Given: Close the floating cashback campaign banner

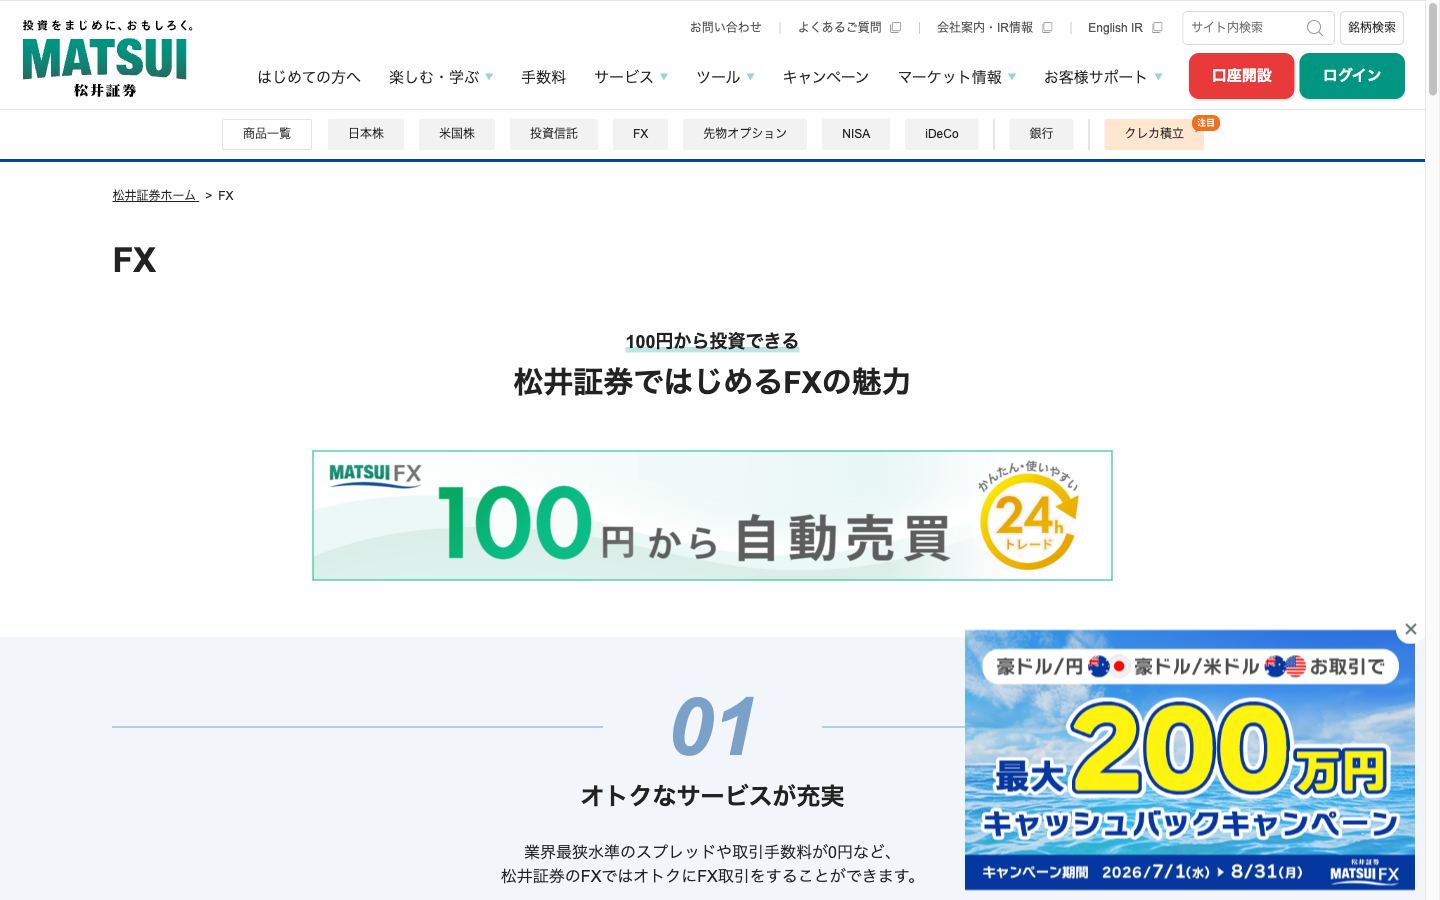Looking at the screenshot, I should pos(1410,629).
